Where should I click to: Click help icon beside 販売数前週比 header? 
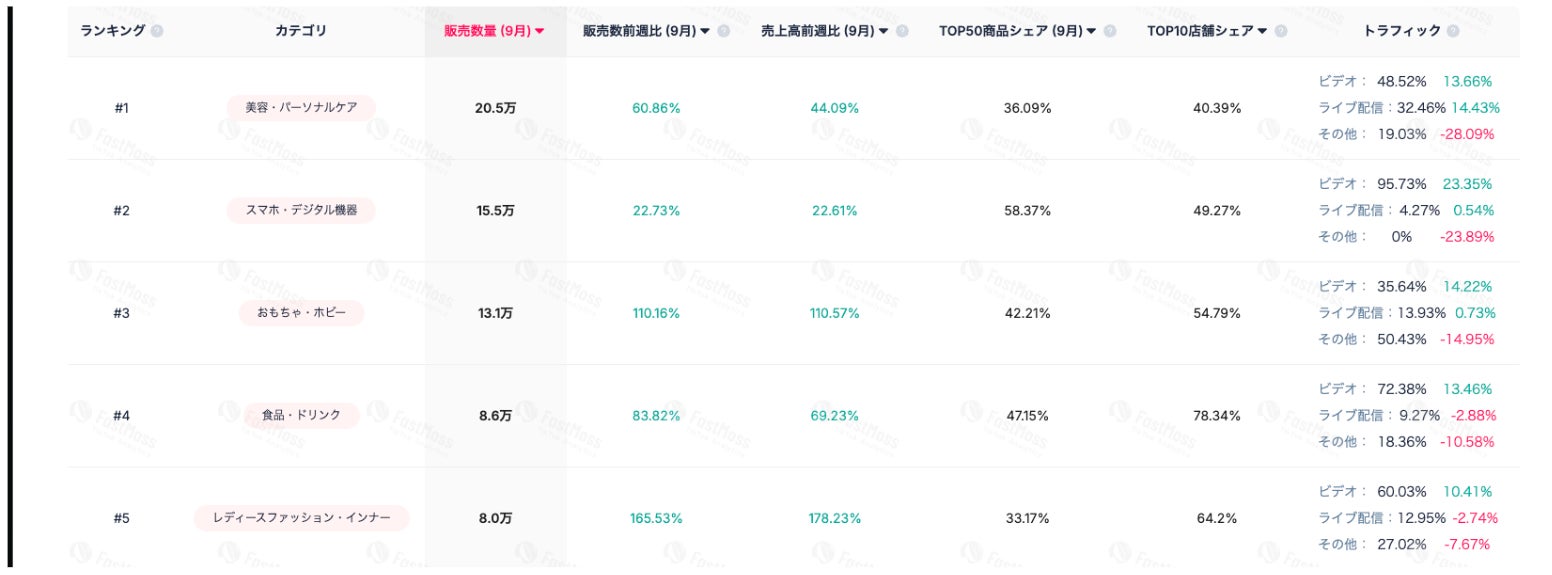(x=723, y=31)
